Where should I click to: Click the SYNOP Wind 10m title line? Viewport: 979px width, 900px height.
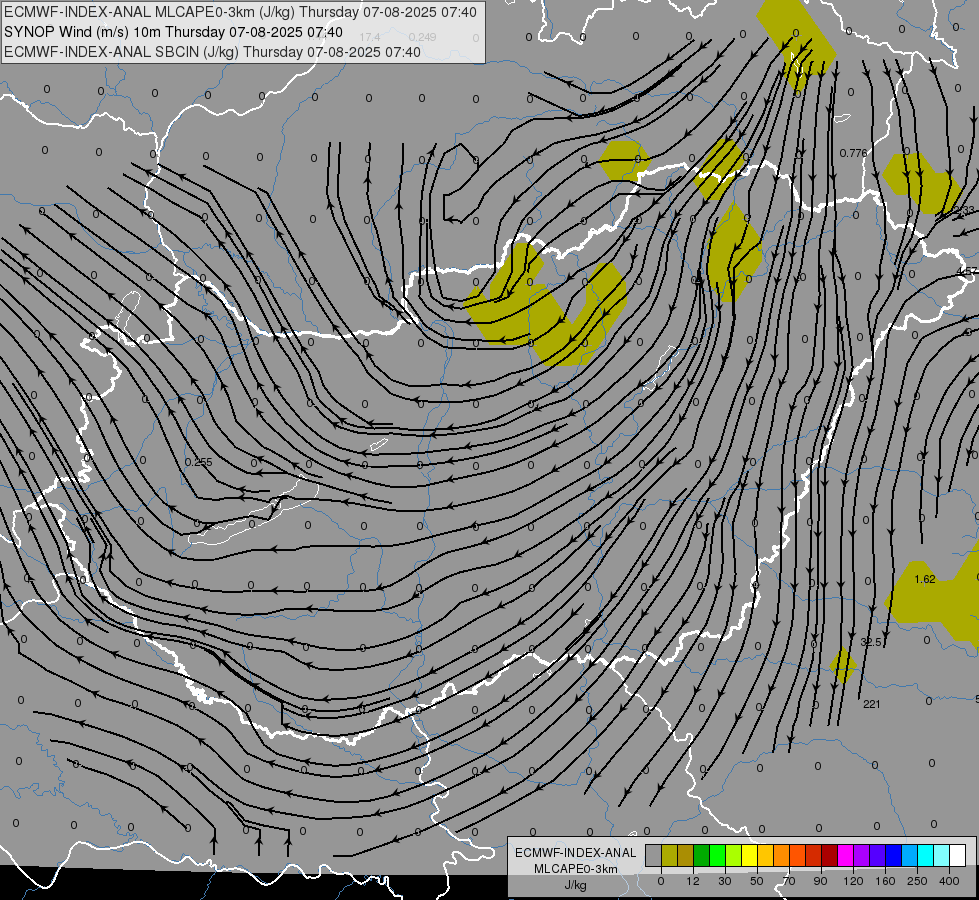pyautogui.click(x=174, y=32)
